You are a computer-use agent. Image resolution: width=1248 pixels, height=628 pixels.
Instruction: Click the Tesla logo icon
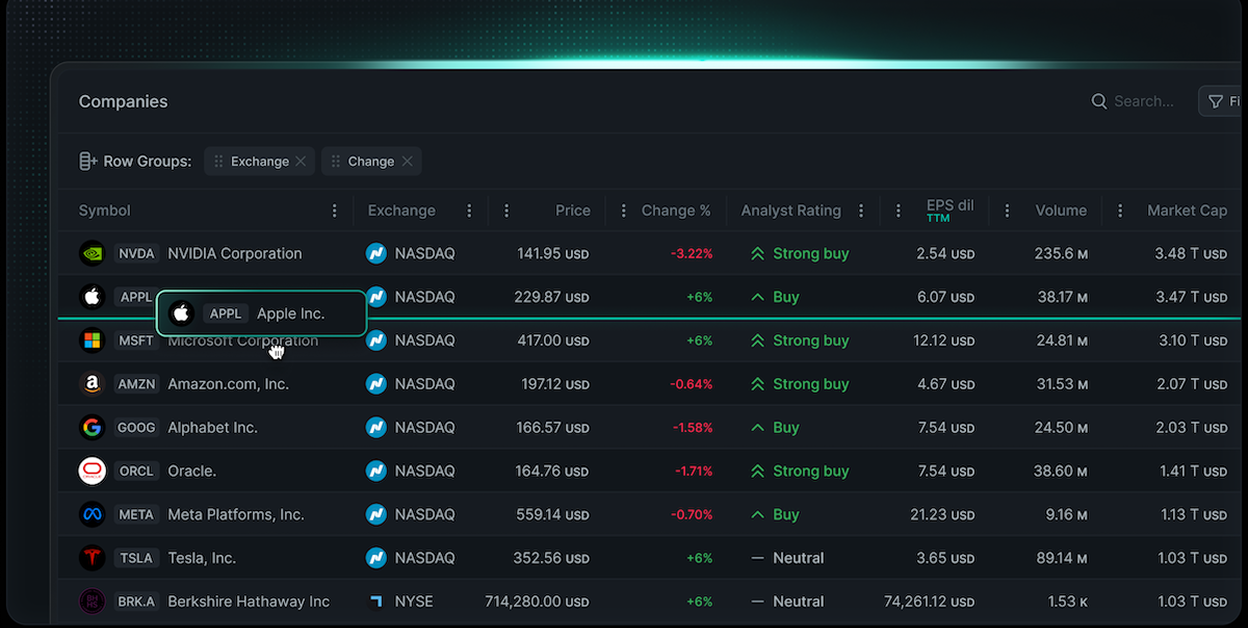pyautogui.click(x=92, y=558)
